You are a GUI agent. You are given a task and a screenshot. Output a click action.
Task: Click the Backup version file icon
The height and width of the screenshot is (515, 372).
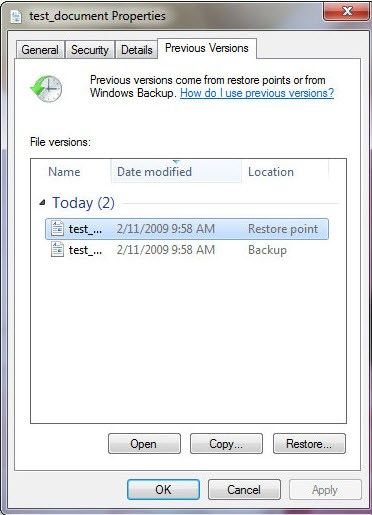57,250
